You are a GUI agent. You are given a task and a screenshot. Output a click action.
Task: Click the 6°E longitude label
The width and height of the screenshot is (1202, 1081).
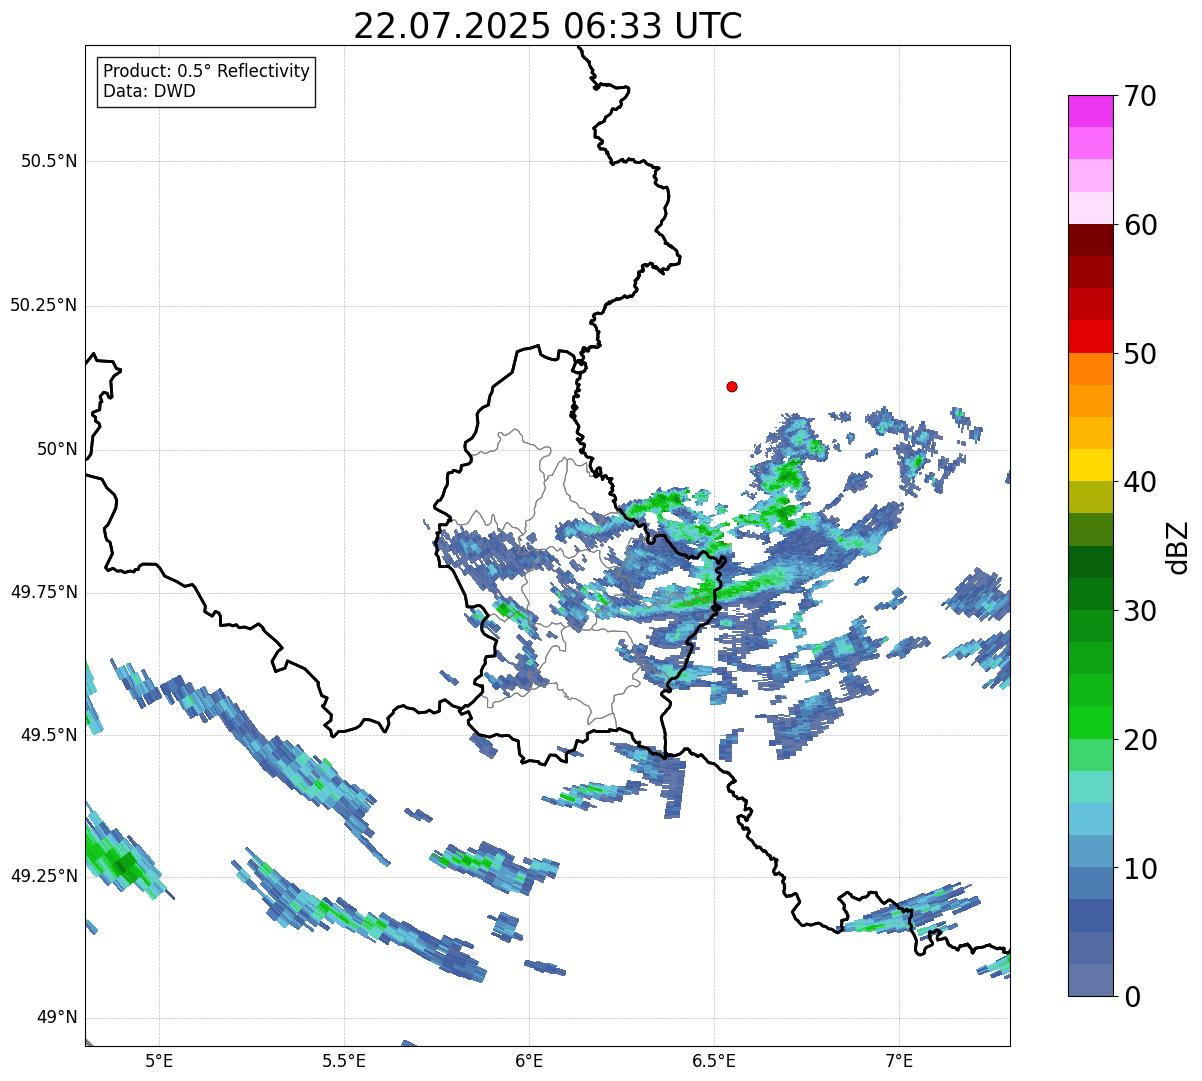click(529, 1060)
